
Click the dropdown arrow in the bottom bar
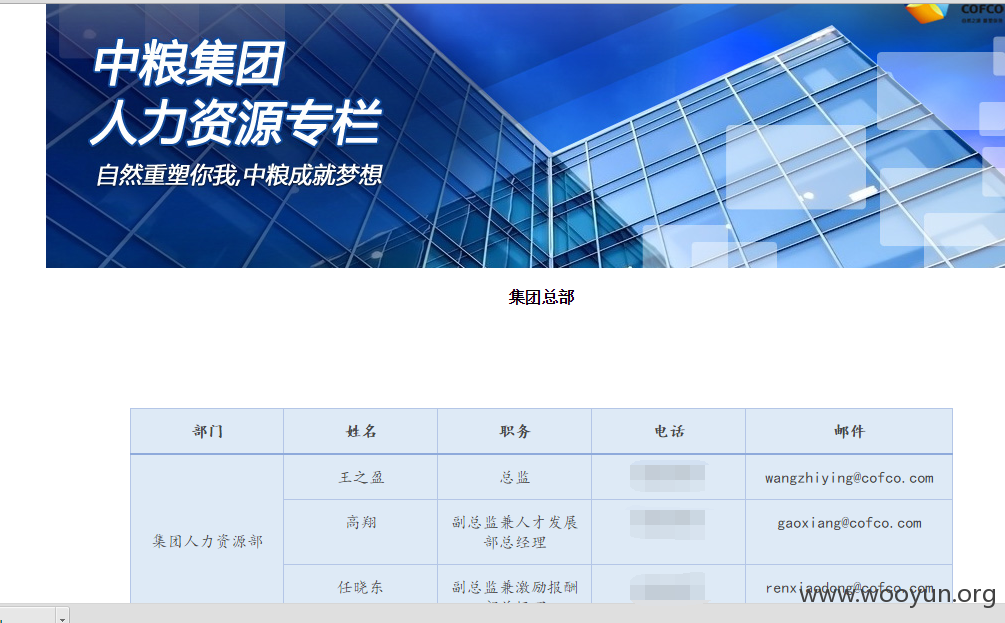tap(62, 617)
